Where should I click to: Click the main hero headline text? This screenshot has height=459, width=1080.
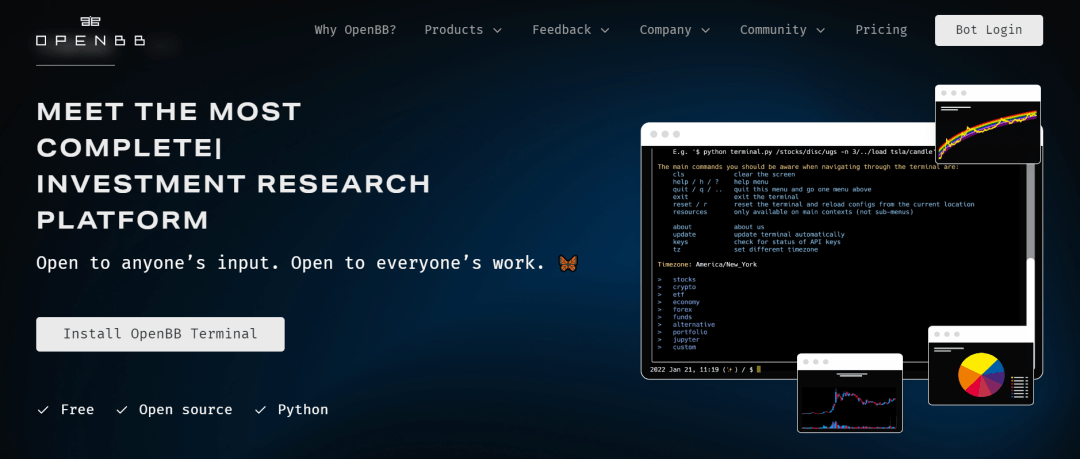point(233,166)
